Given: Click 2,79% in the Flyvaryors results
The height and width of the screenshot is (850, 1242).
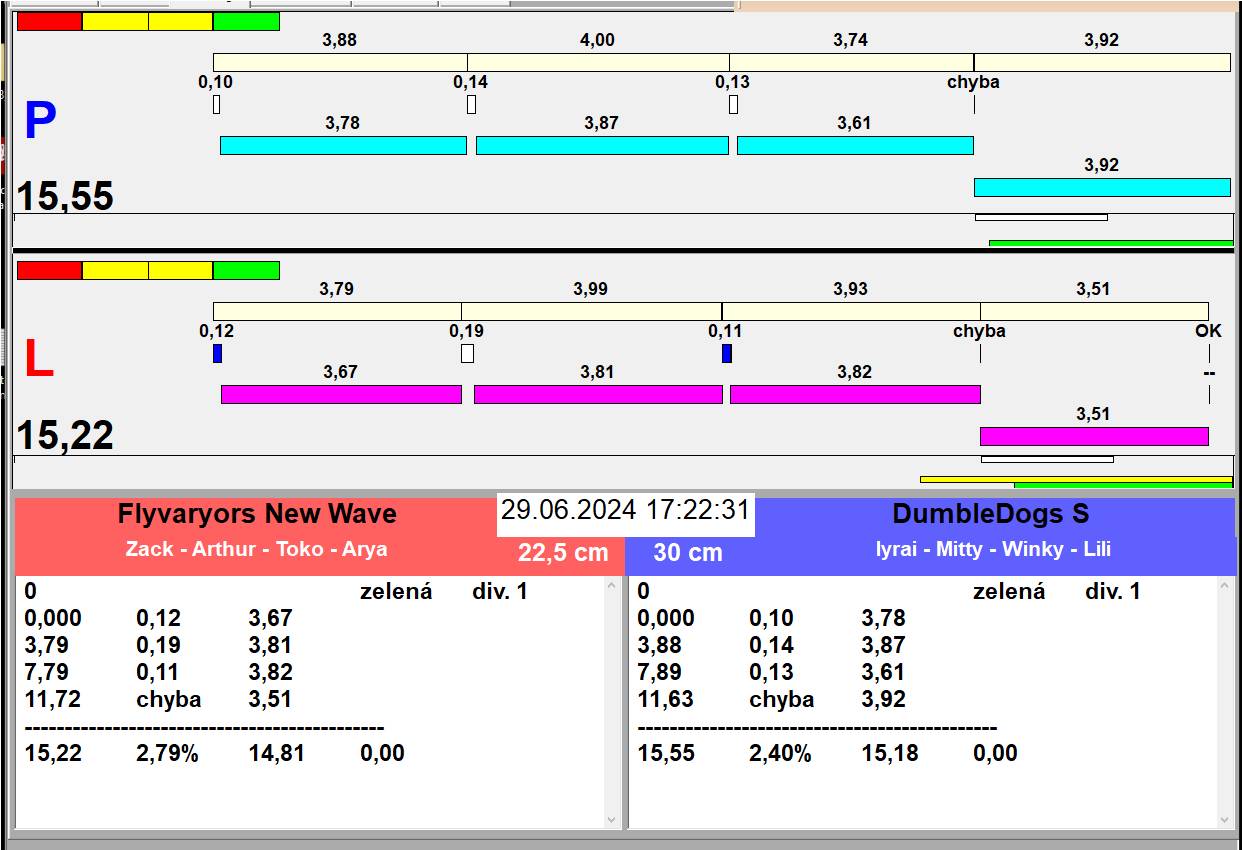Looking at the screenshot, I should pyautogui.click(x=167, y=753).
